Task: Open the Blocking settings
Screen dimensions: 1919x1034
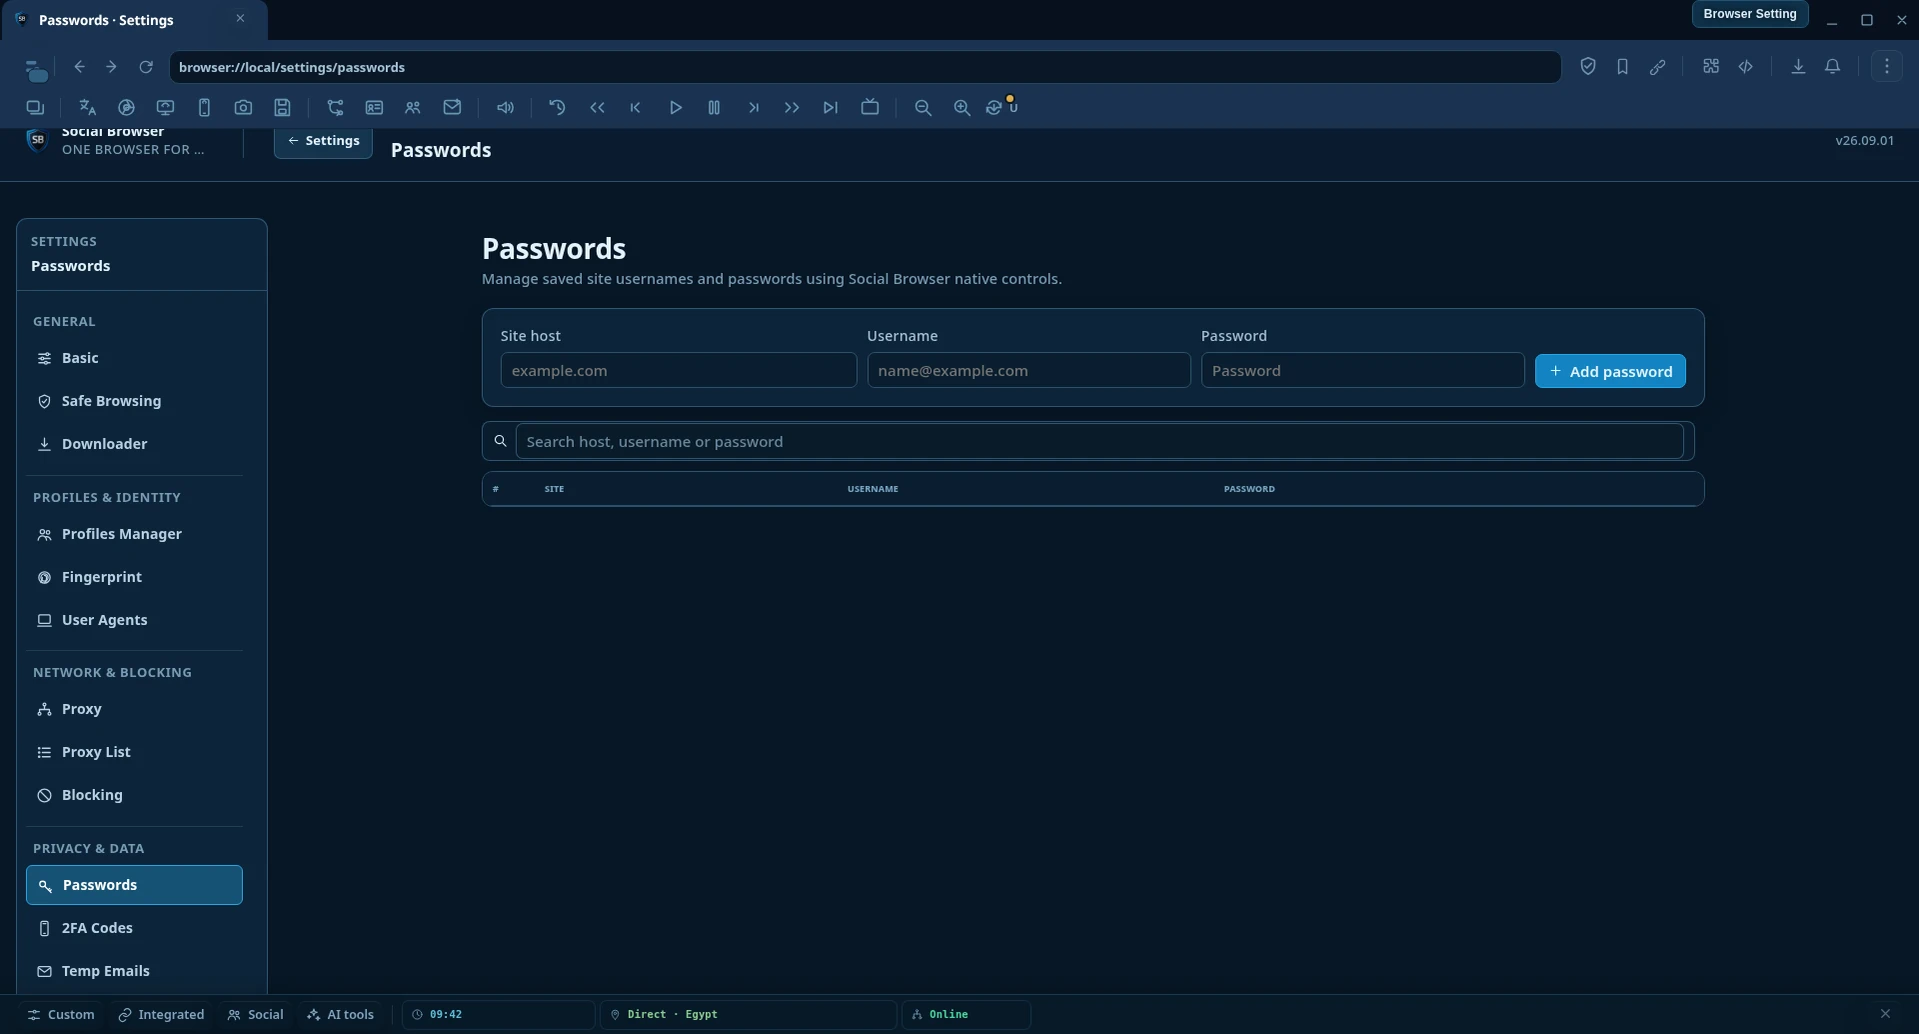Action: (134, 795)
